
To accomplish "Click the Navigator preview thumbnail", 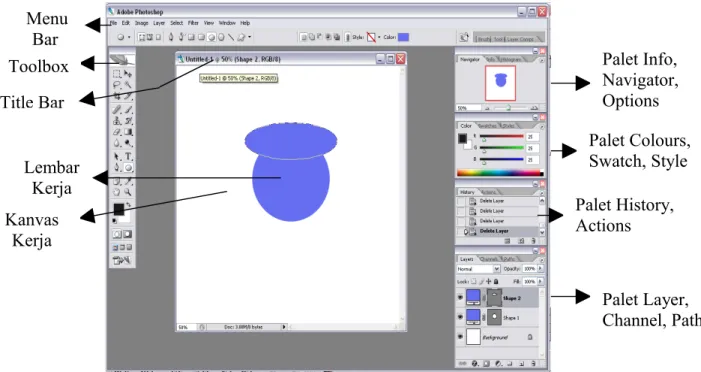I will point(500,83).
